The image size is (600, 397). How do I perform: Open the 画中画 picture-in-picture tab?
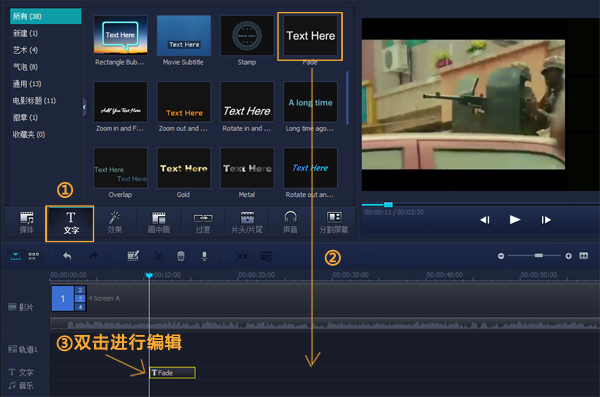158,222
